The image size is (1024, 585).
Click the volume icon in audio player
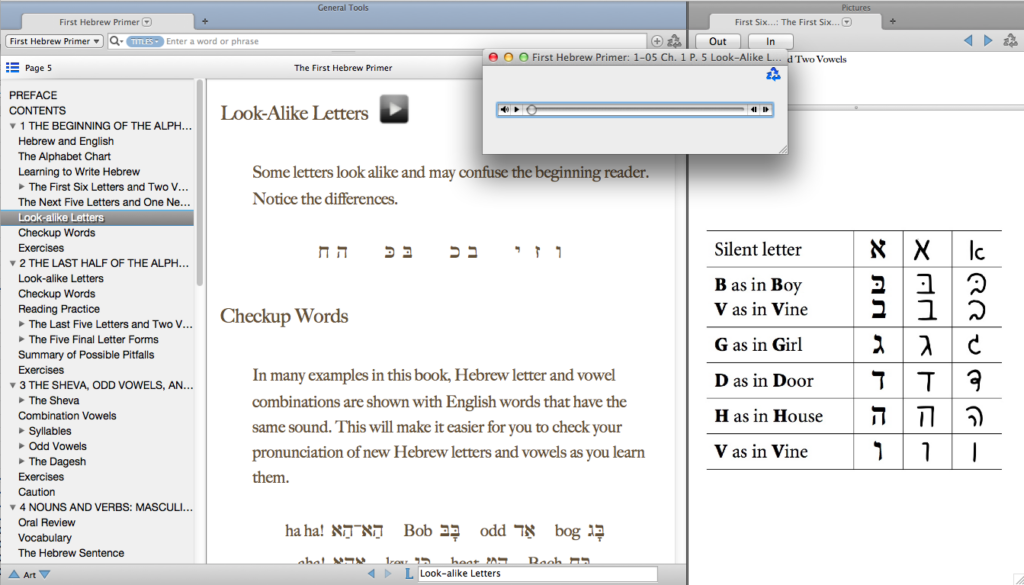[x=505, y=110]
